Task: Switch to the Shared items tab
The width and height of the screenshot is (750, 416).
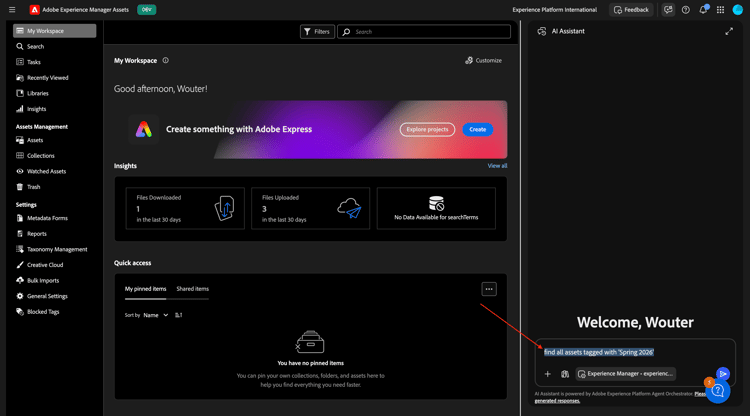Action: click(x=192, y=289)
